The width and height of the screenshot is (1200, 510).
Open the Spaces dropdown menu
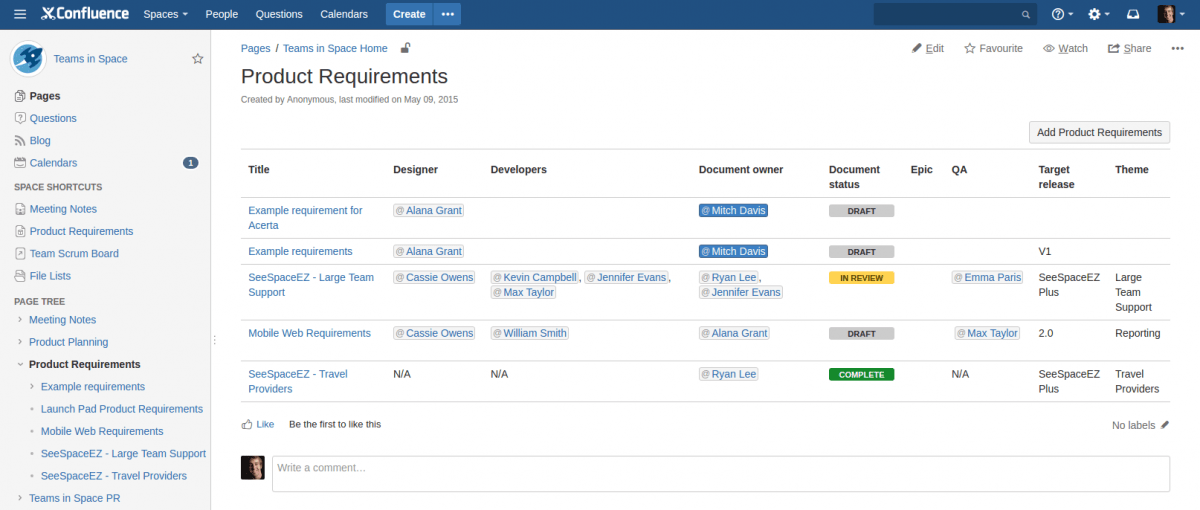[165, 14]
